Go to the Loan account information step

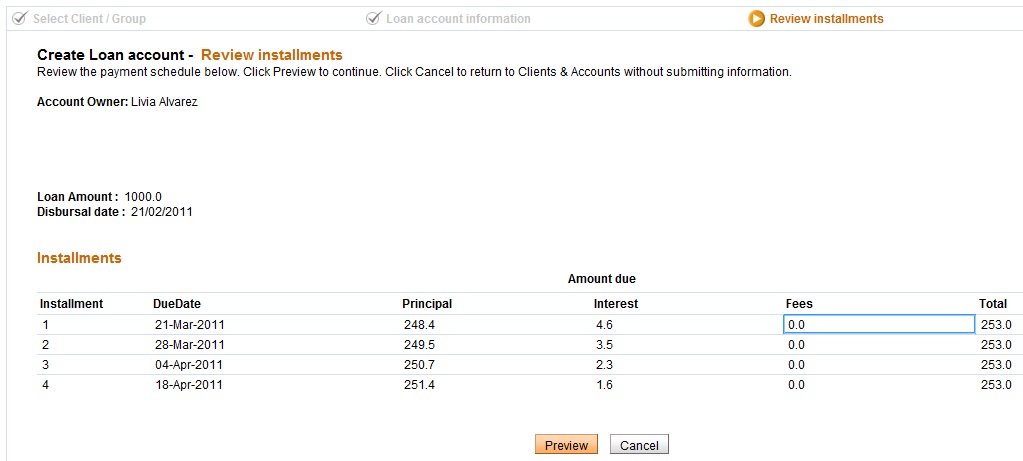pyautogui.click(x=458, y=19)
